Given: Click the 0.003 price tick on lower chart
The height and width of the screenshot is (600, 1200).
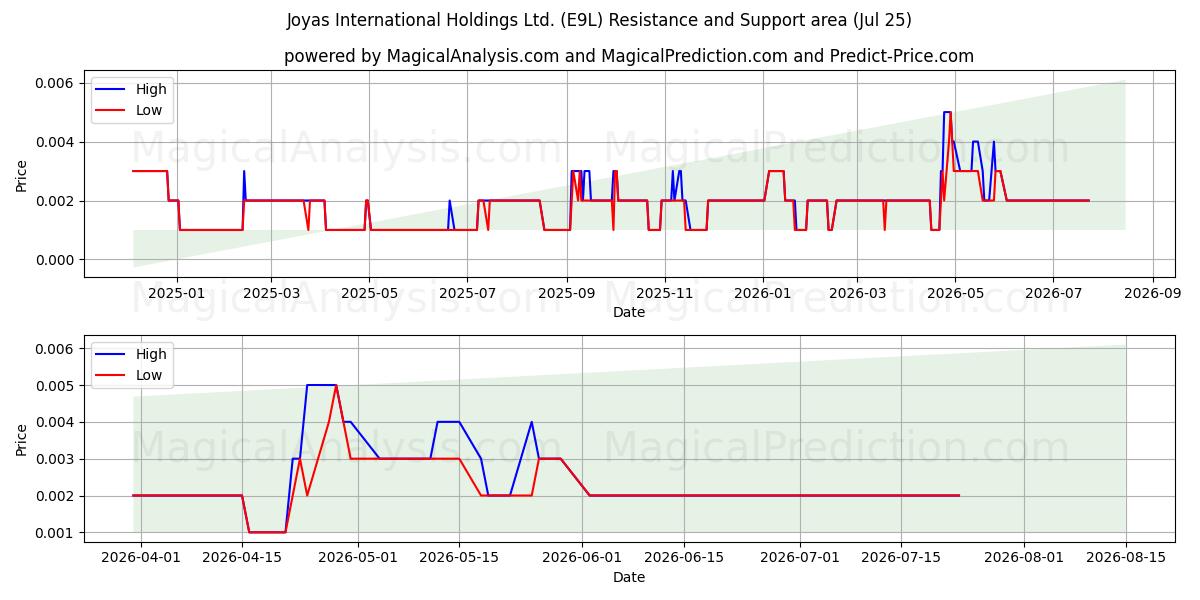Looking at the screenshot, I should click(56, 460).
